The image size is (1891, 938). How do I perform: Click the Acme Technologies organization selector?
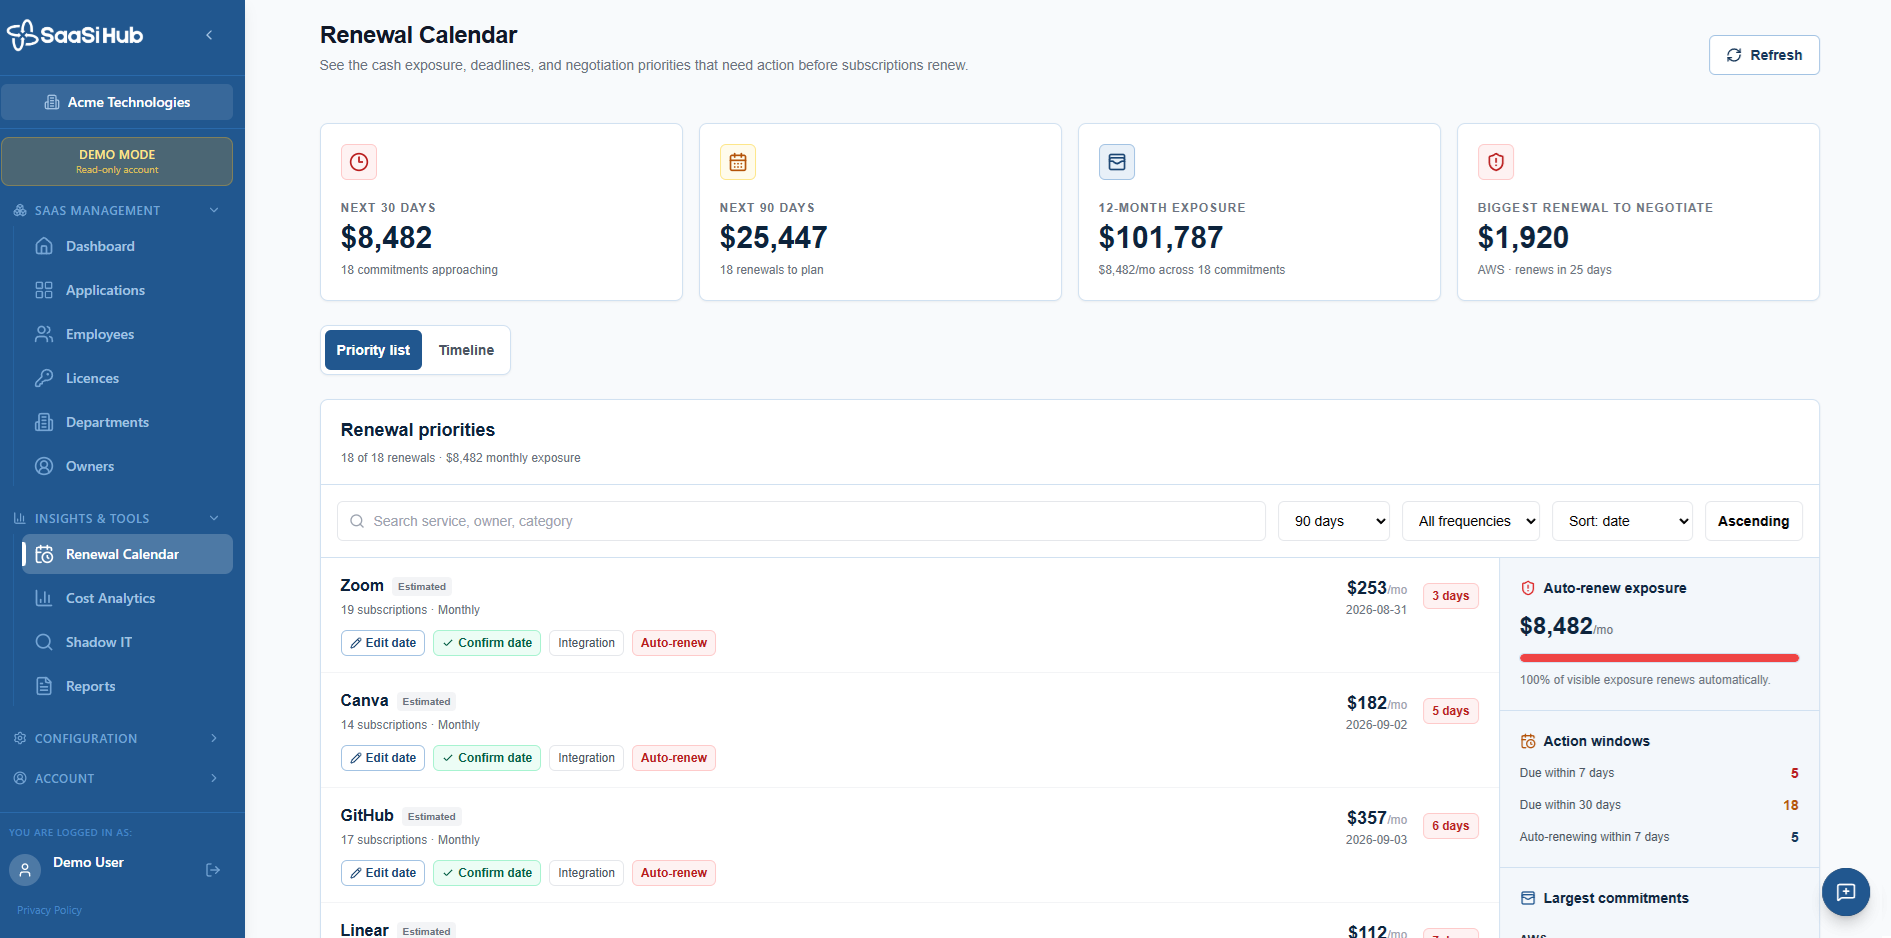117,102
